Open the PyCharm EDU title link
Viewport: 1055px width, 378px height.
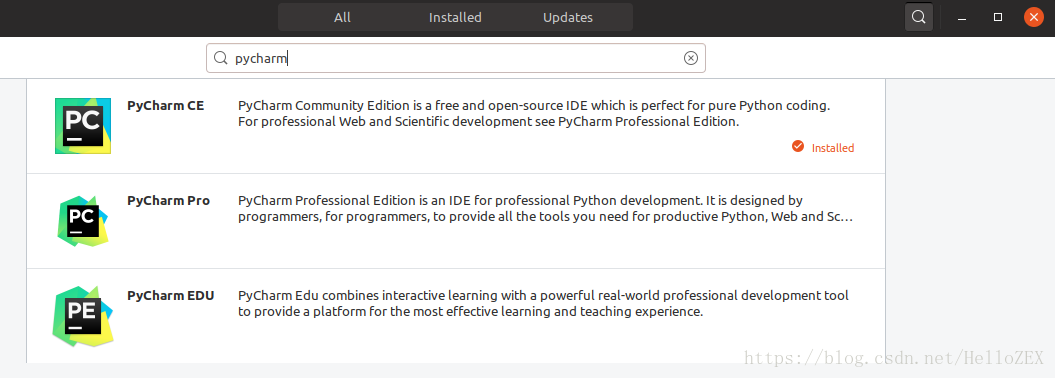[171, 296]
